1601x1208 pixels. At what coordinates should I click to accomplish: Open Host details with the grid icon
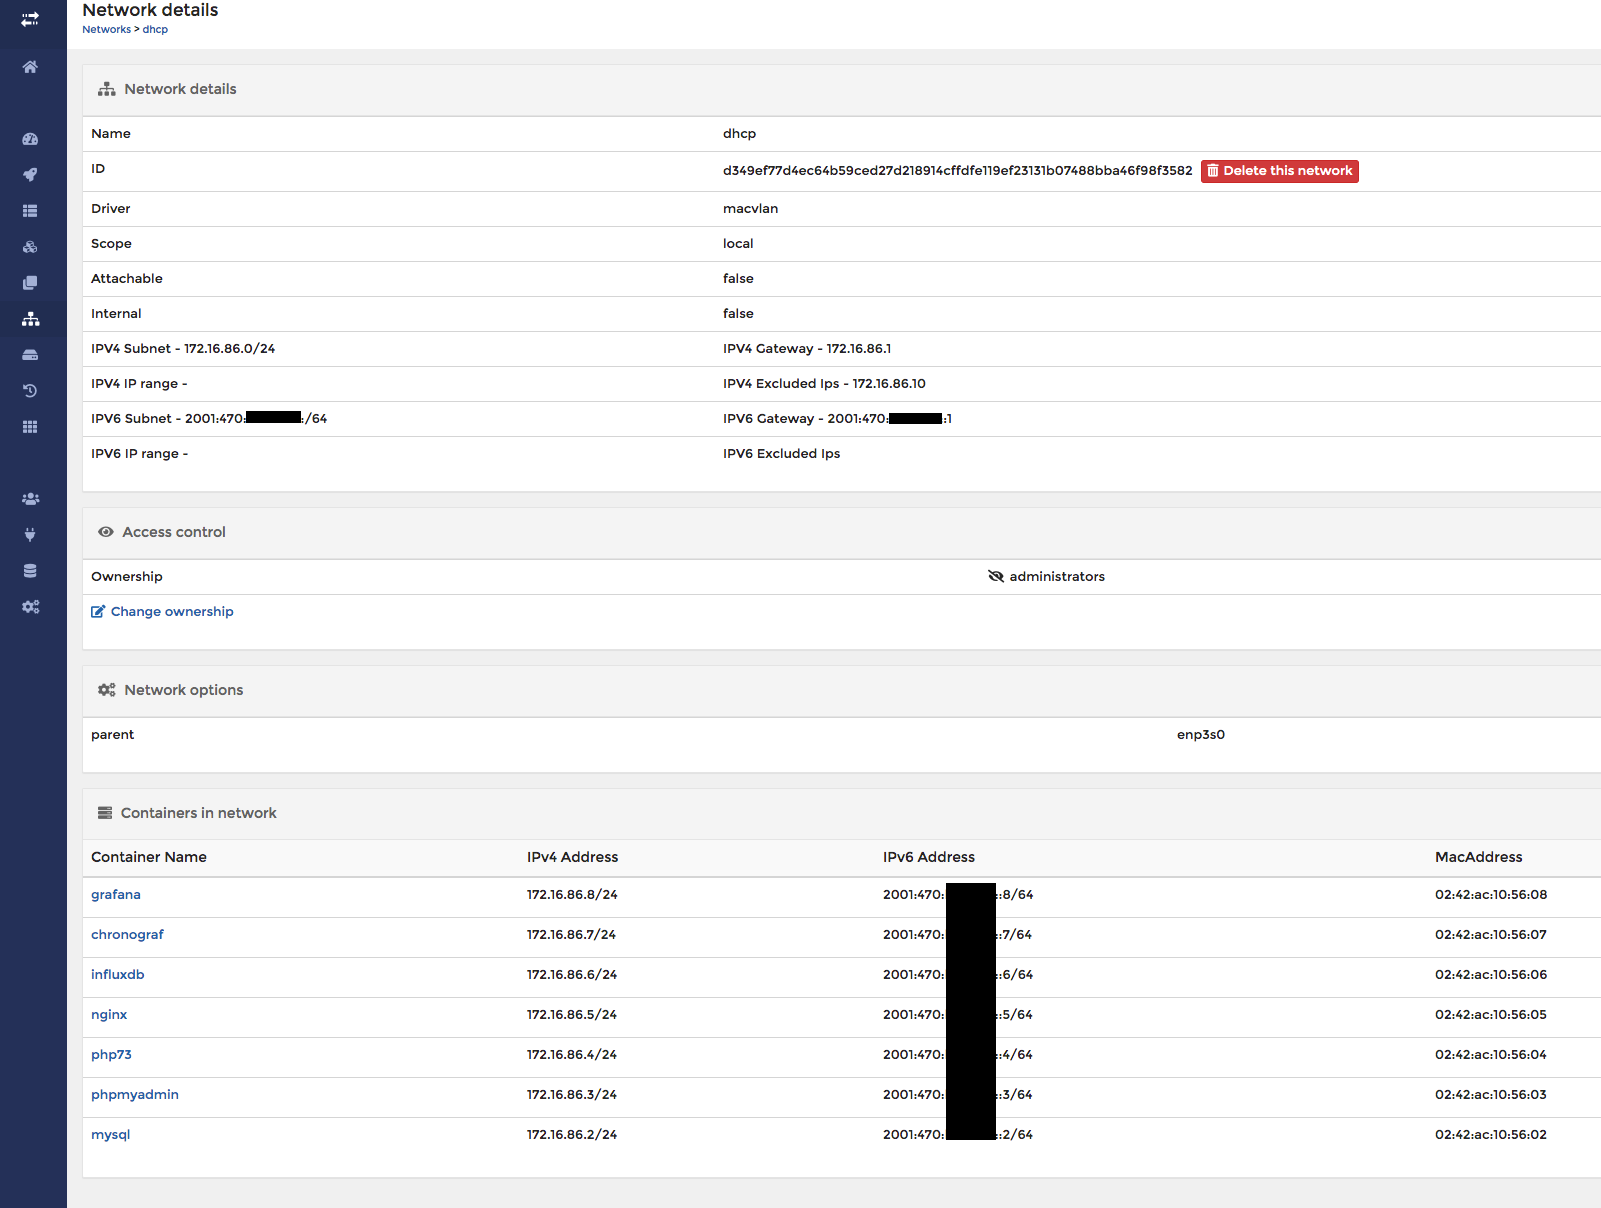coord(30,426)
